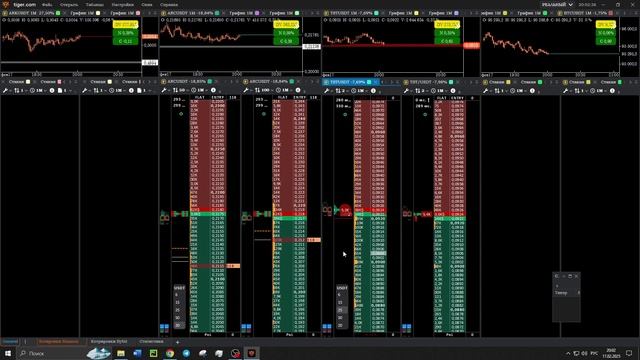Click info icon in leftmost Стакан panel
640x360 pixels.
(x=52, y=90)
